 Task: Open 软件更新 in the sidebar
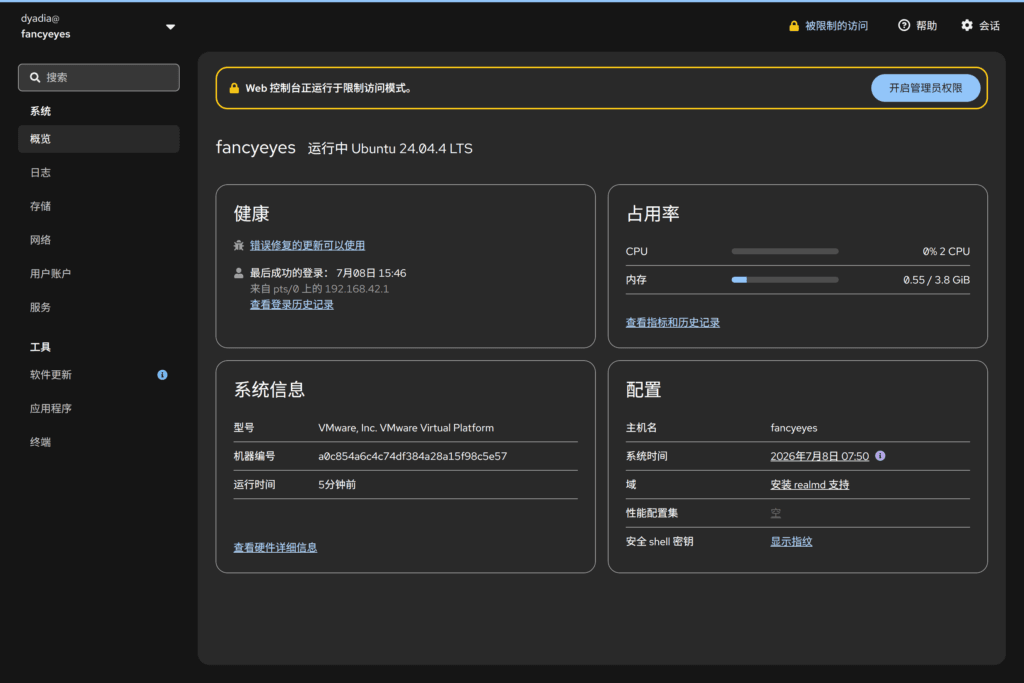pos(99,375)
